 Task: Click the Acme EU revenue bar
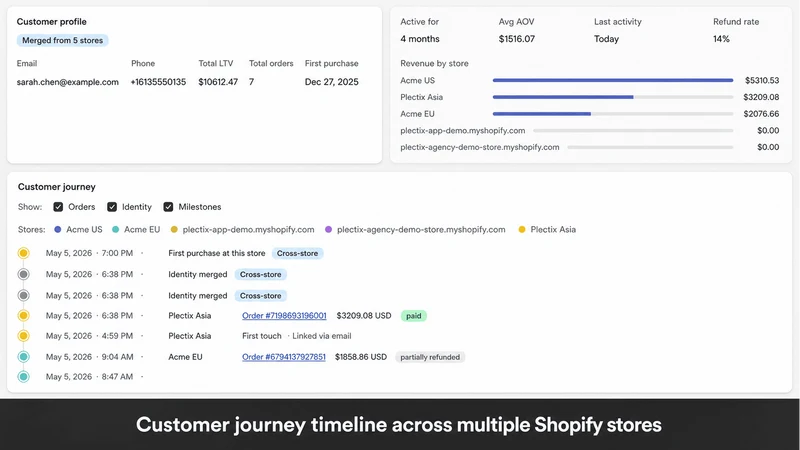coord(613,114)
